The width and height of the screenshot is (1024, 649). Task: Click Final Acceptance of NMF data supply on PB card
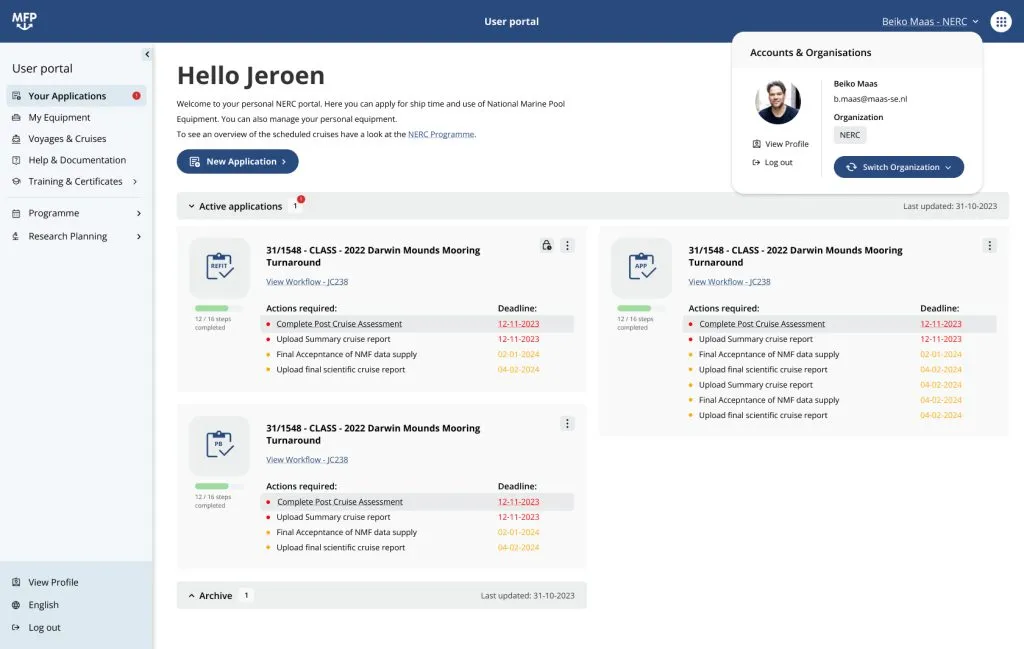coord(346,533)
